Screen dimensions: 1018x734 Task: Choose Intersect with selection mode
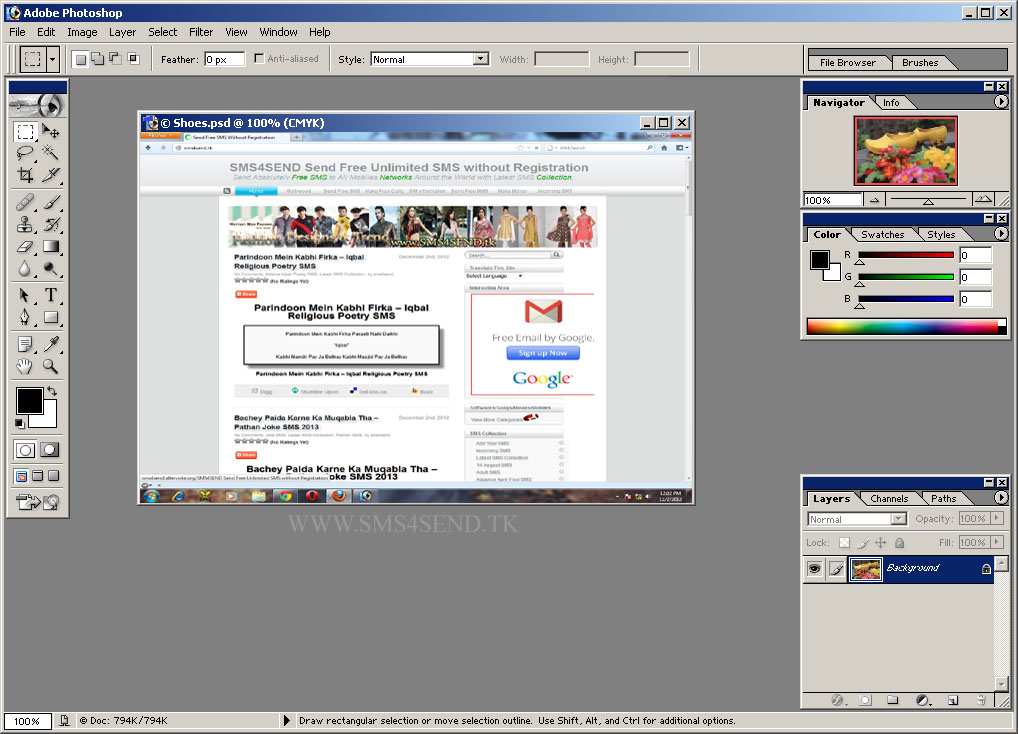133,59
